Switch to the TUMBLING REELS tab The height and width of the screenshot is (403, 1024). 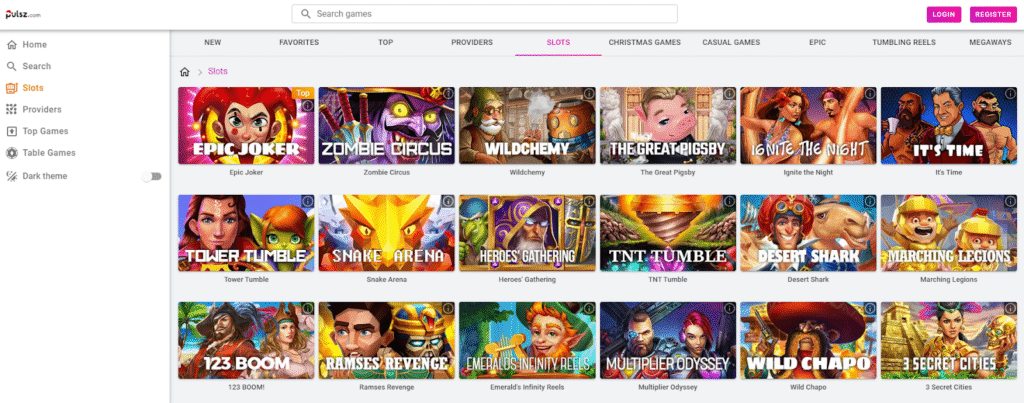click(x=904, y=42)
